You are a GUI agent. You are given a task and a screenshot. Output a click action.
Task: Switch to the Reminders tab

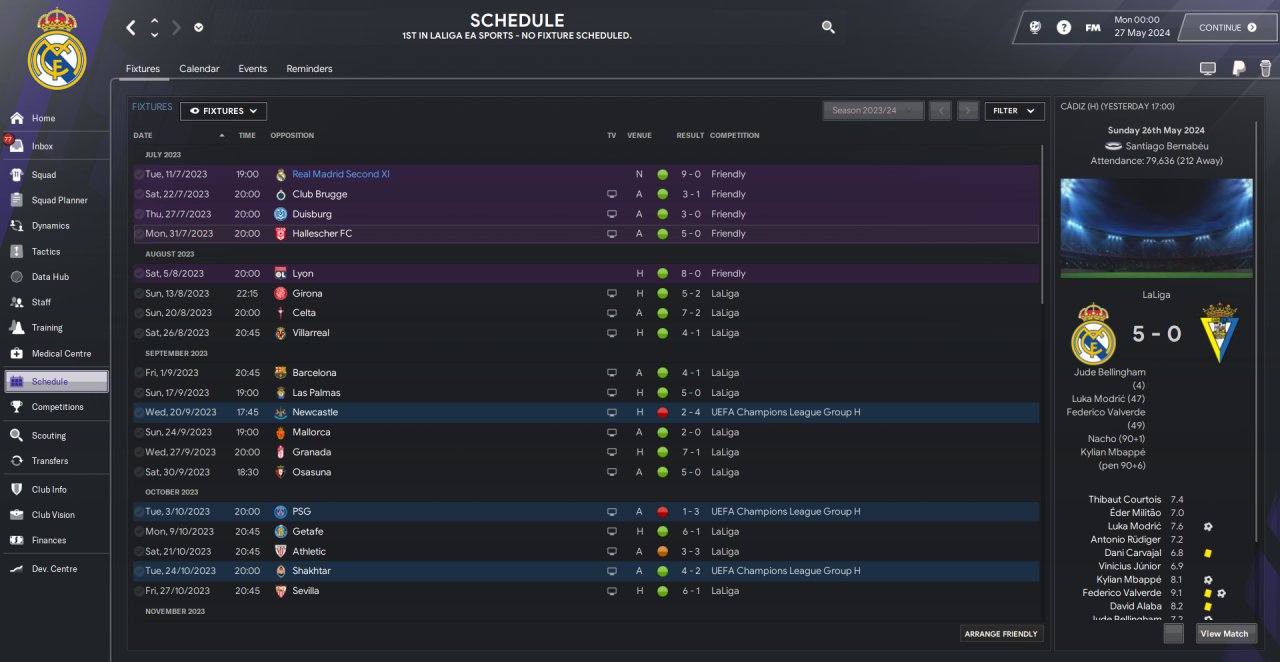tap(309, 69)
